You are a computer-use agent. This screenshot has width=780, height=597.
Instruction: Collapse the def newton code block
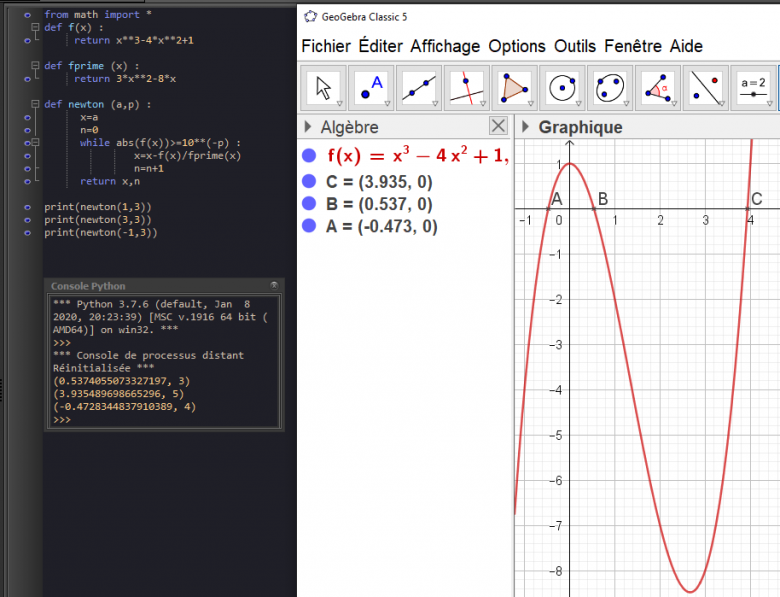pos(35,103)
